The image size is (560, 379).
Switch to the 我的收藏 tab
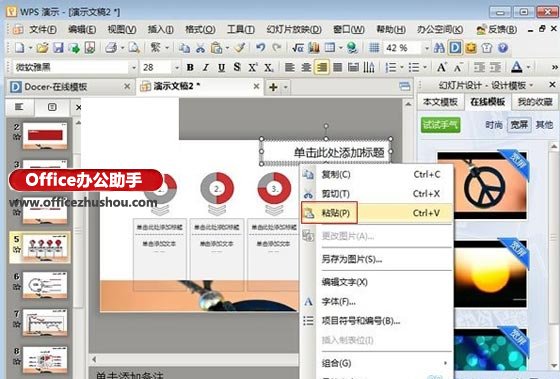coord(535,103)
